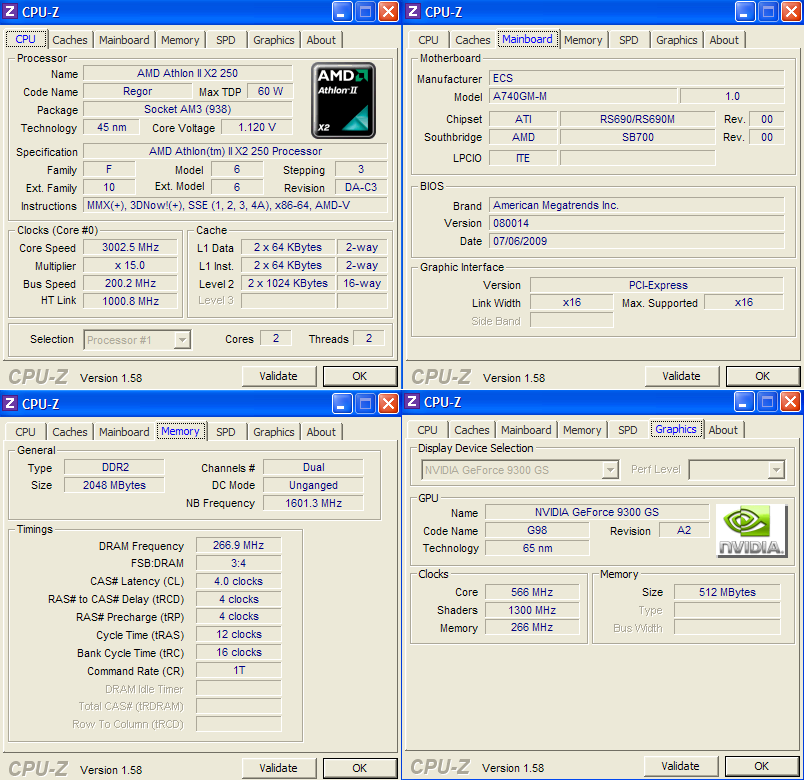Click OK in the Mainboard window
The width and height of the screenshot is (805, 780).
tap(763, 376)
